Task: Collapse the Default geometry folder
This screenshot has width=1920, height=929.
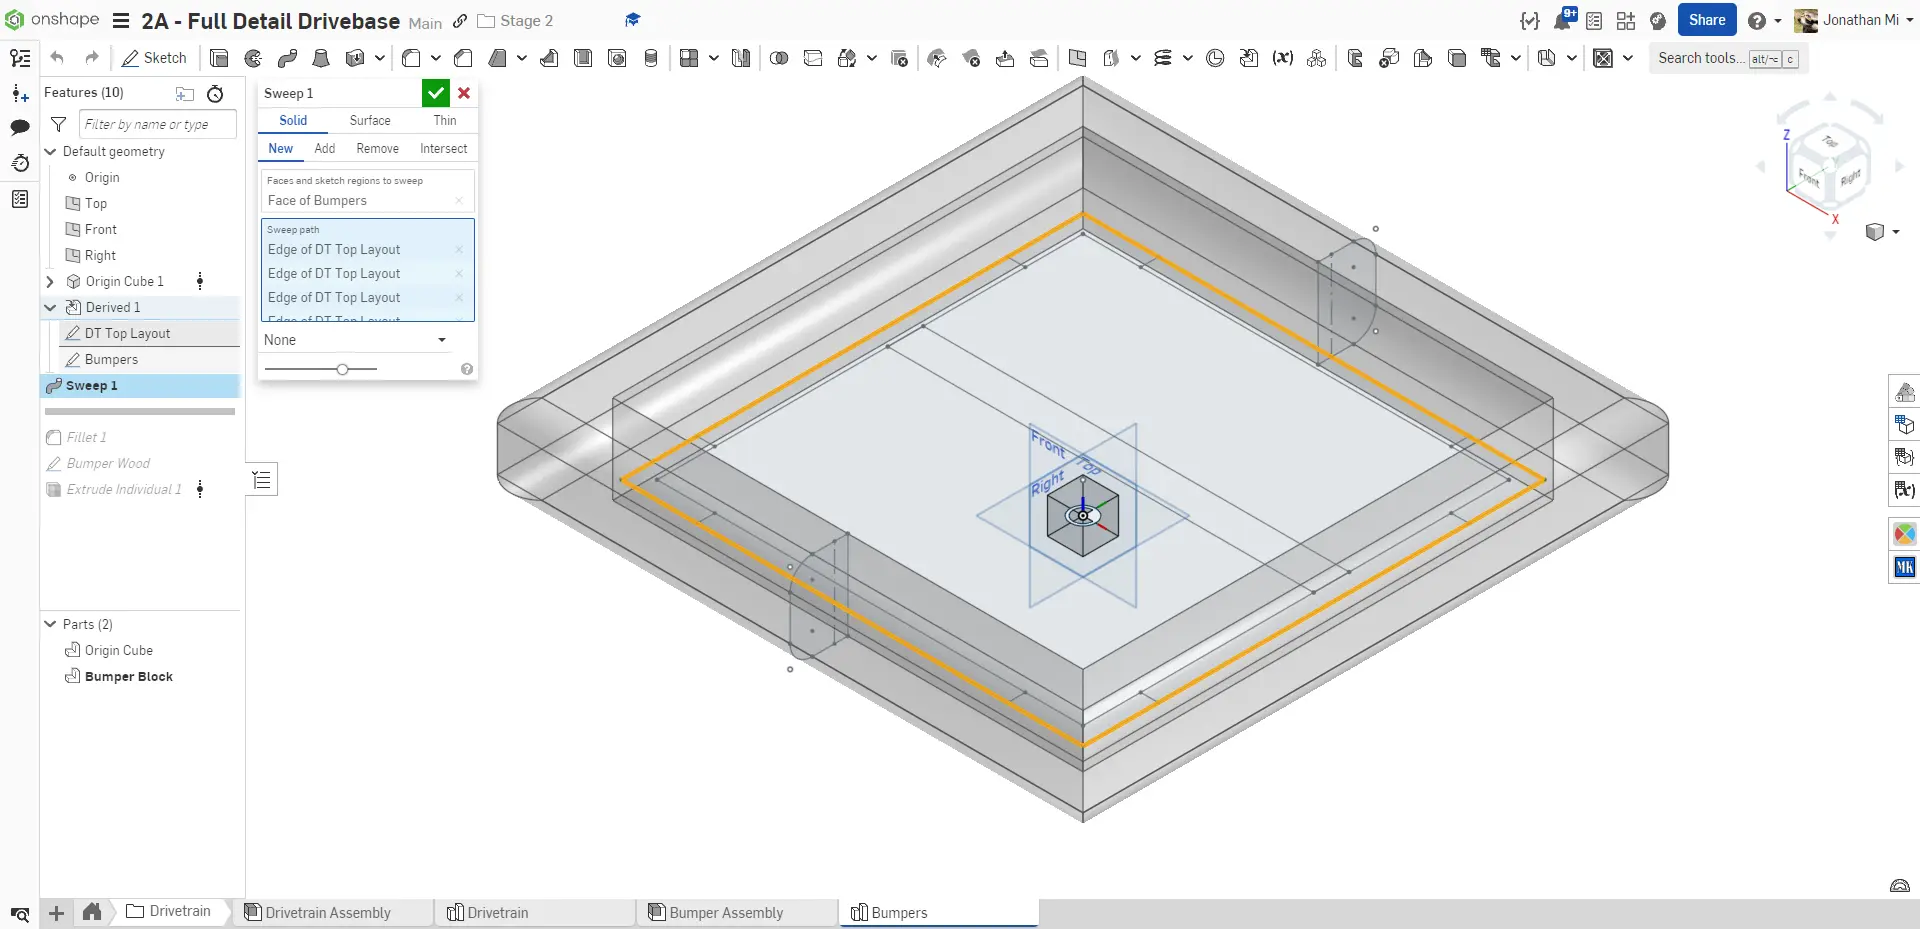Action: pos(50,151)
